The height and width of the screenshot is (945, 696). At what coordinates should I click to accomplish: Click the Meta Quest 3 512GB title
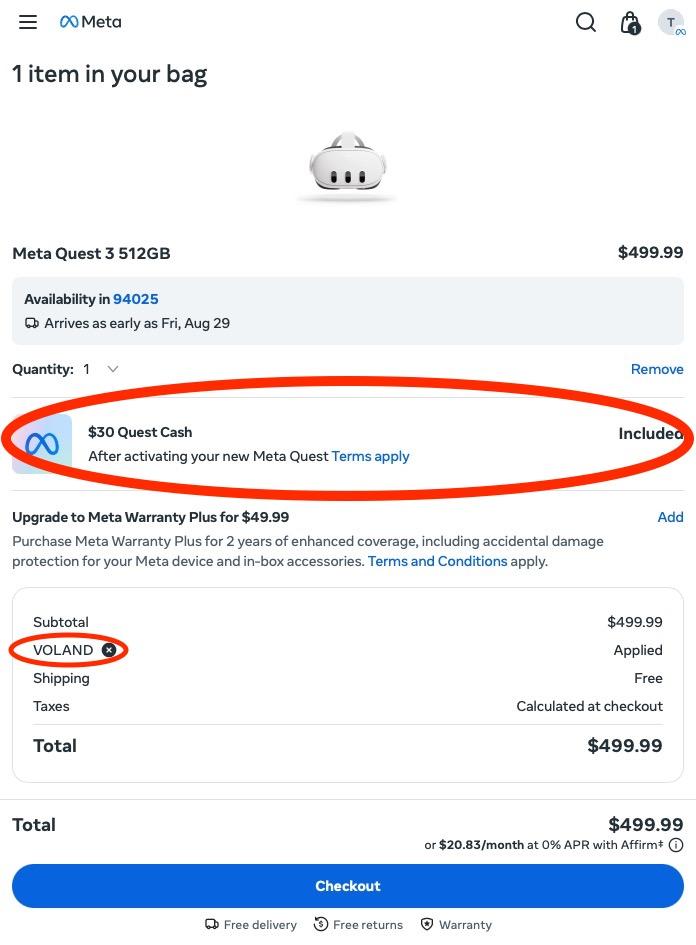tap(91, 253)
